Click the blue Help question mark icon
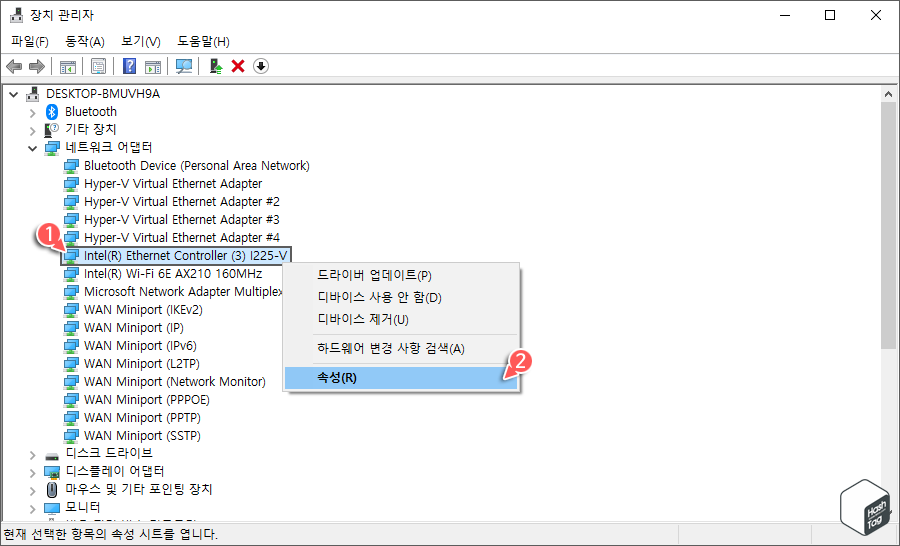The width and height of the screenshot is (900, 546). pyautogui.click(x=130, y=67)
